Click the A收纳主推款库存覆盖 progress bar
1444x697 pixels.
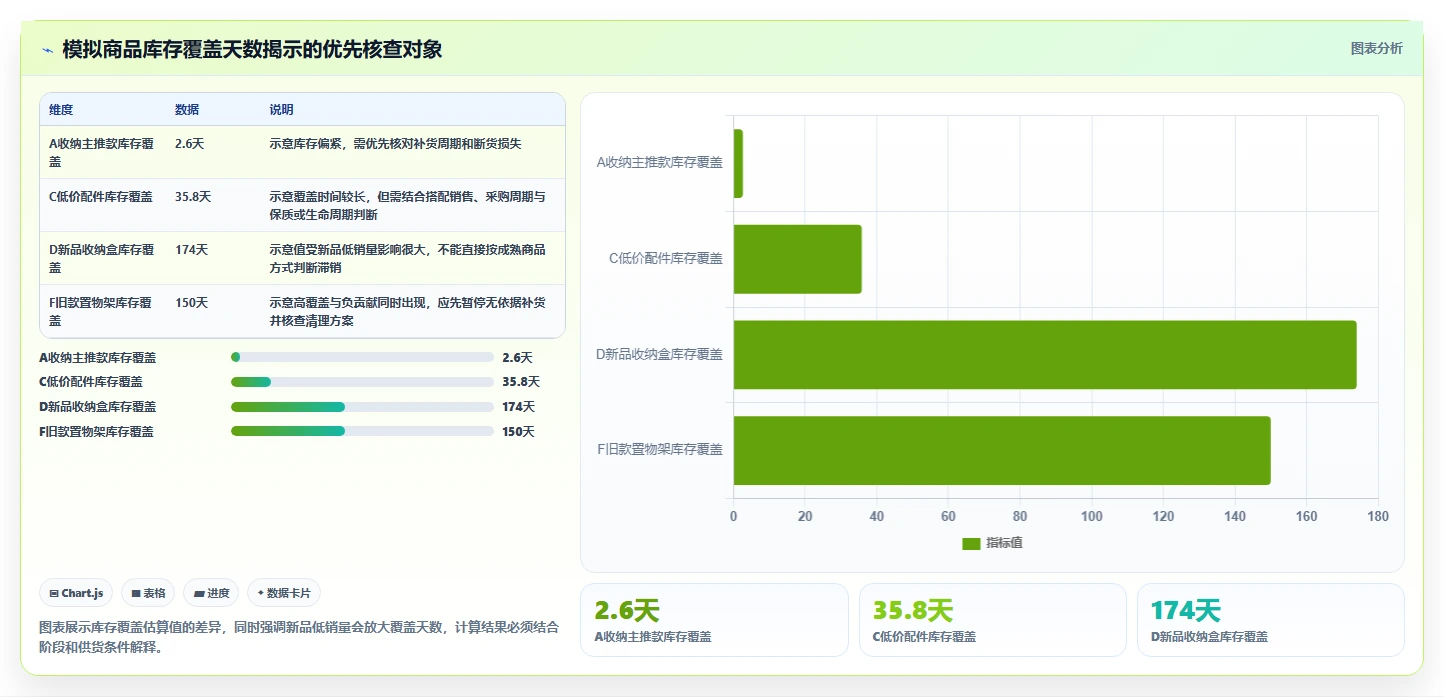362,357
